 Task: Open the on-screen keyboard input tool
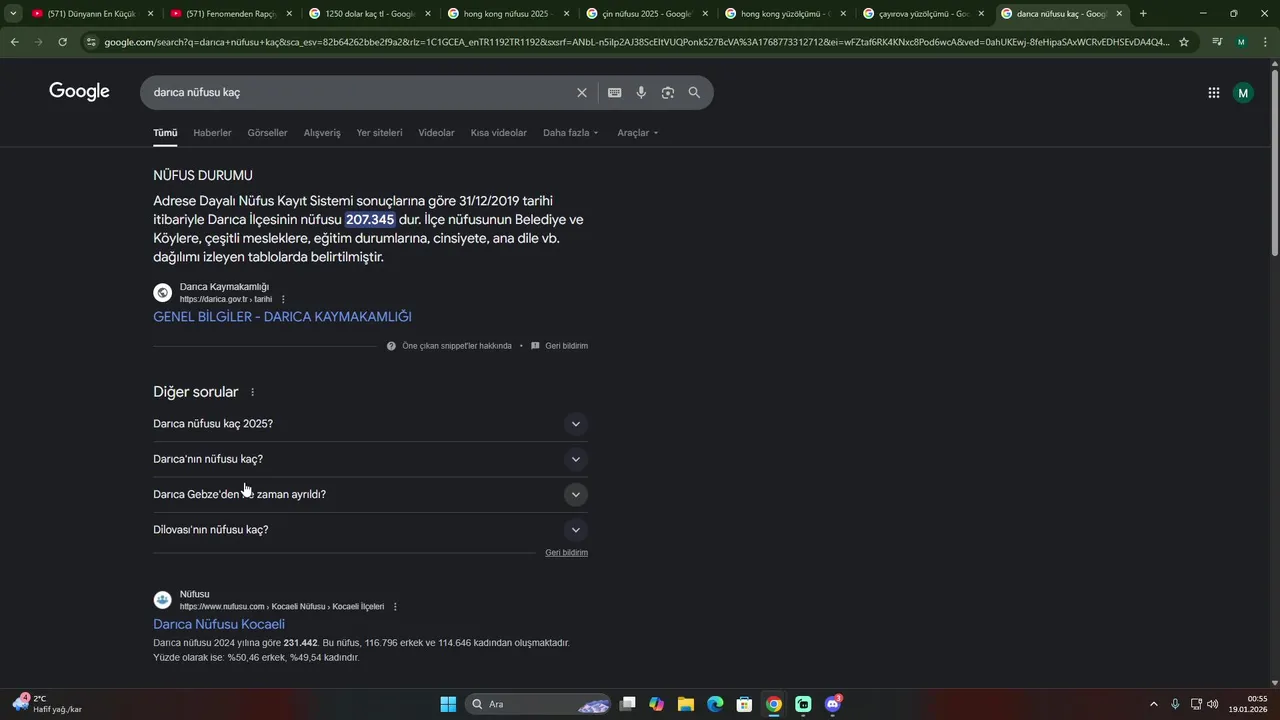point(614,93)
